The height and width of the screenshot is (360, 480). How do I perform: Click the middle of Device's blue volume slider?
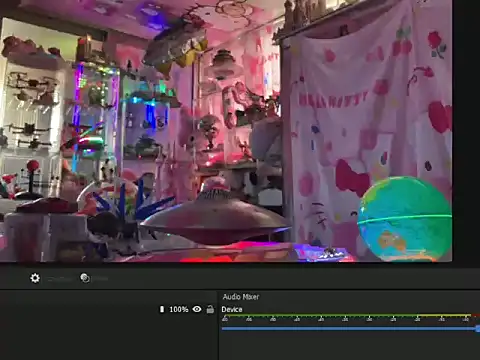(349, 329)
